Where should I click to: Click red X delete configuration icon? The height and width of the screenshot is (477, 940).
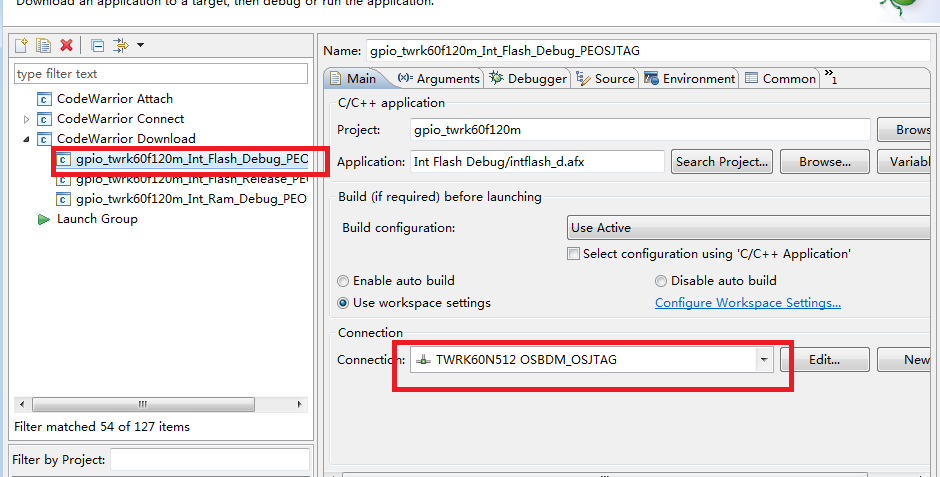point(67,45)
